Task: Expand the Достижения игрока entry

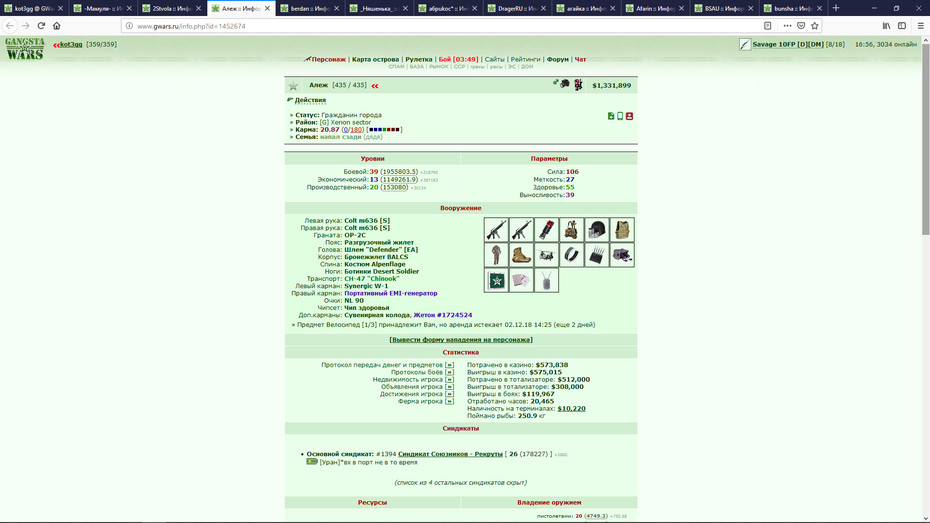Action: pyautogui.click(x=449, y=394)
